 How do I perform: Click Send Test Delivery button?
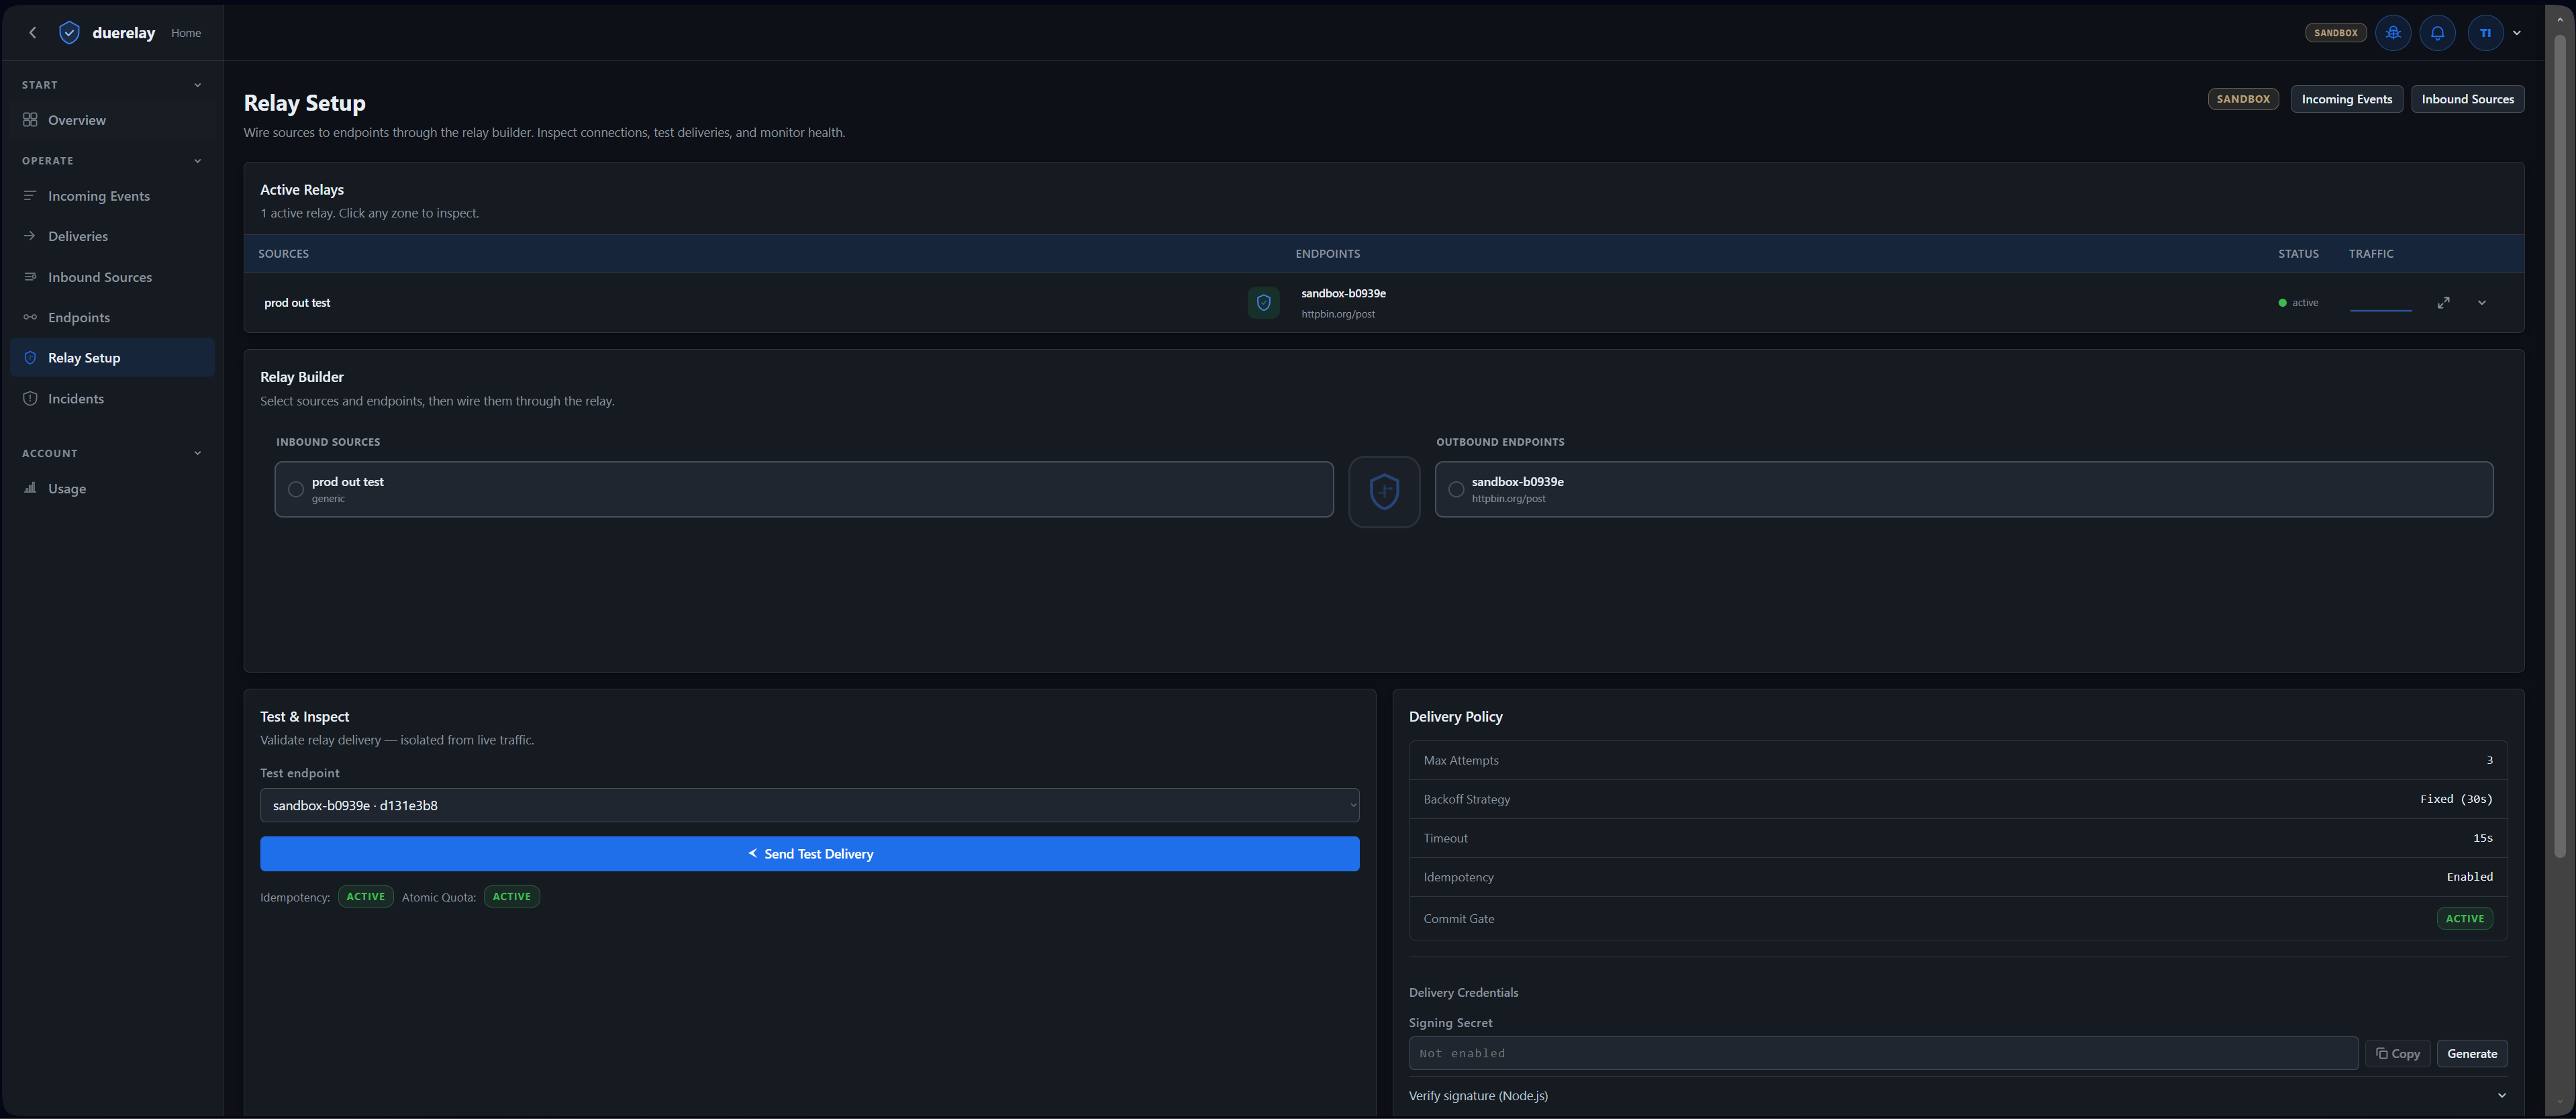(809, 854)
